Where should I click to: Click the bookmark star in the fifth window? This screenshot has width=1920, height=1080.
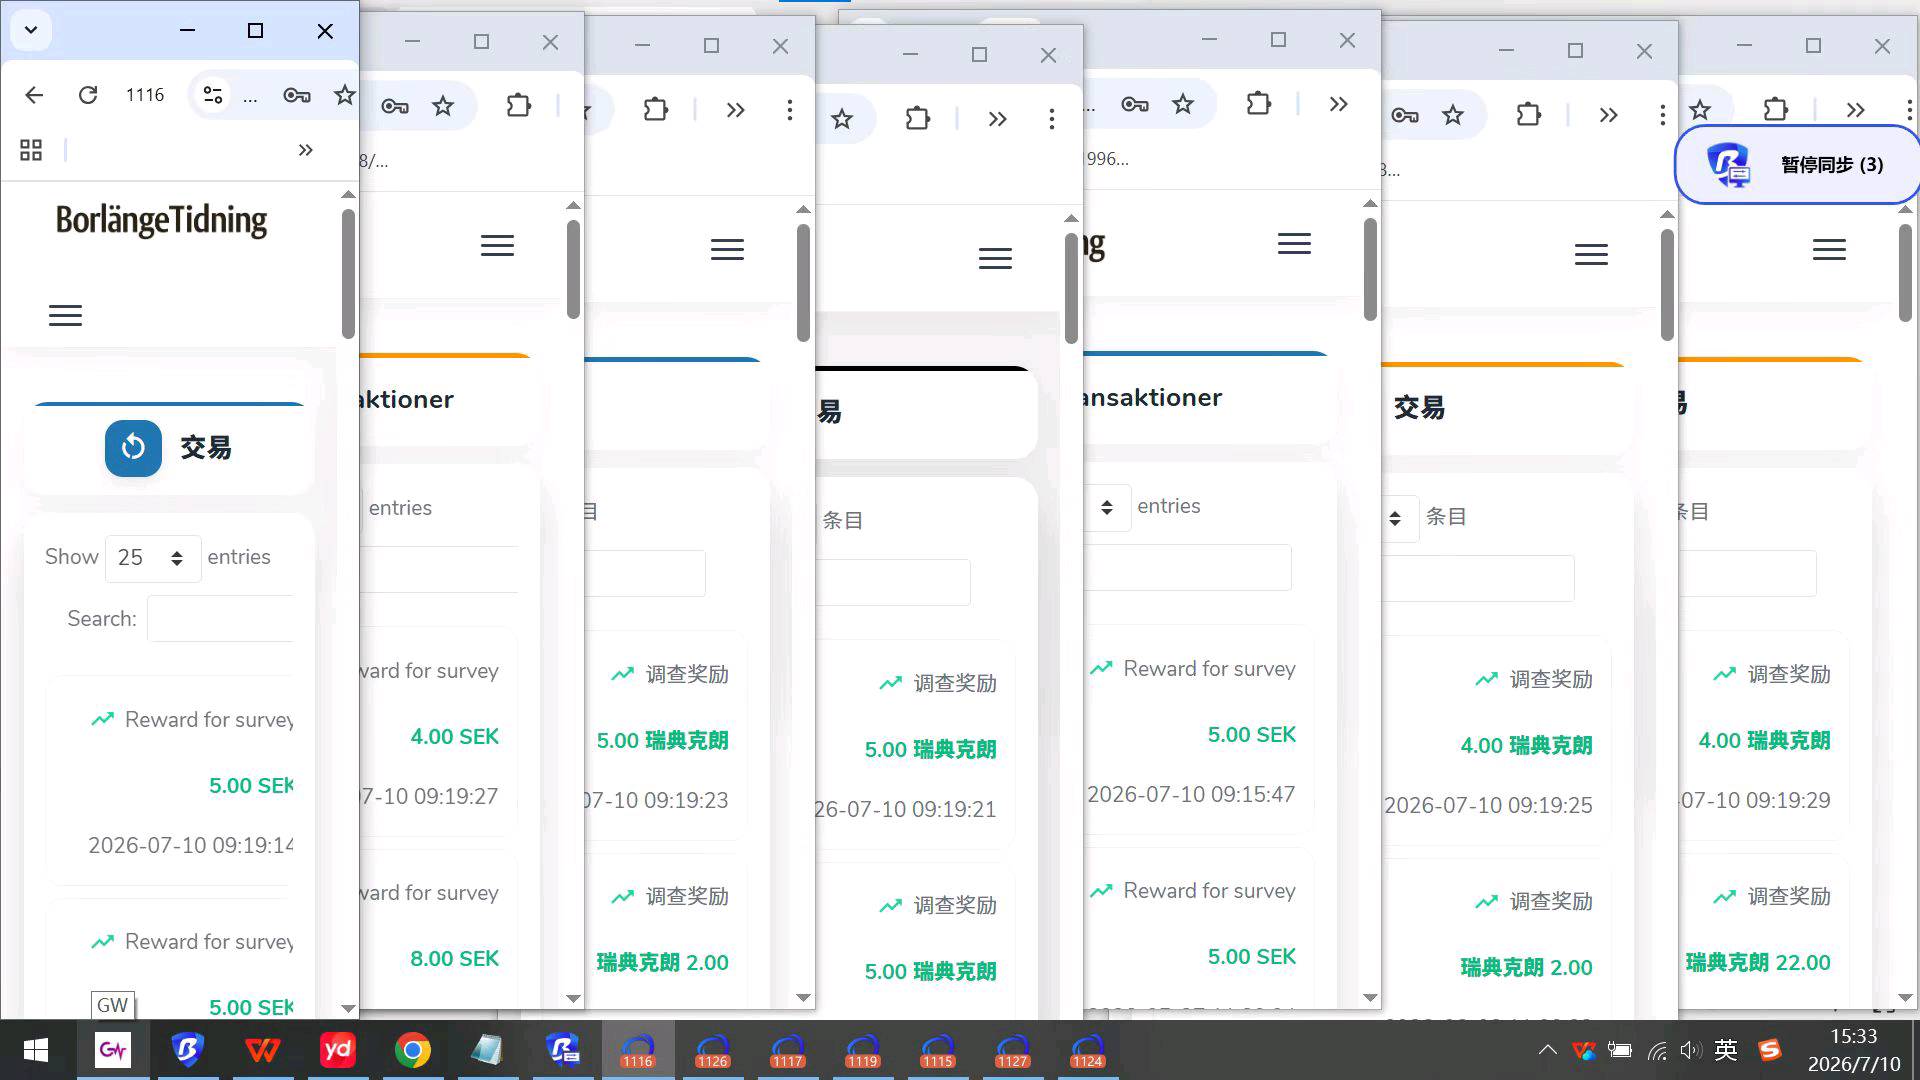pos(1183,104)
